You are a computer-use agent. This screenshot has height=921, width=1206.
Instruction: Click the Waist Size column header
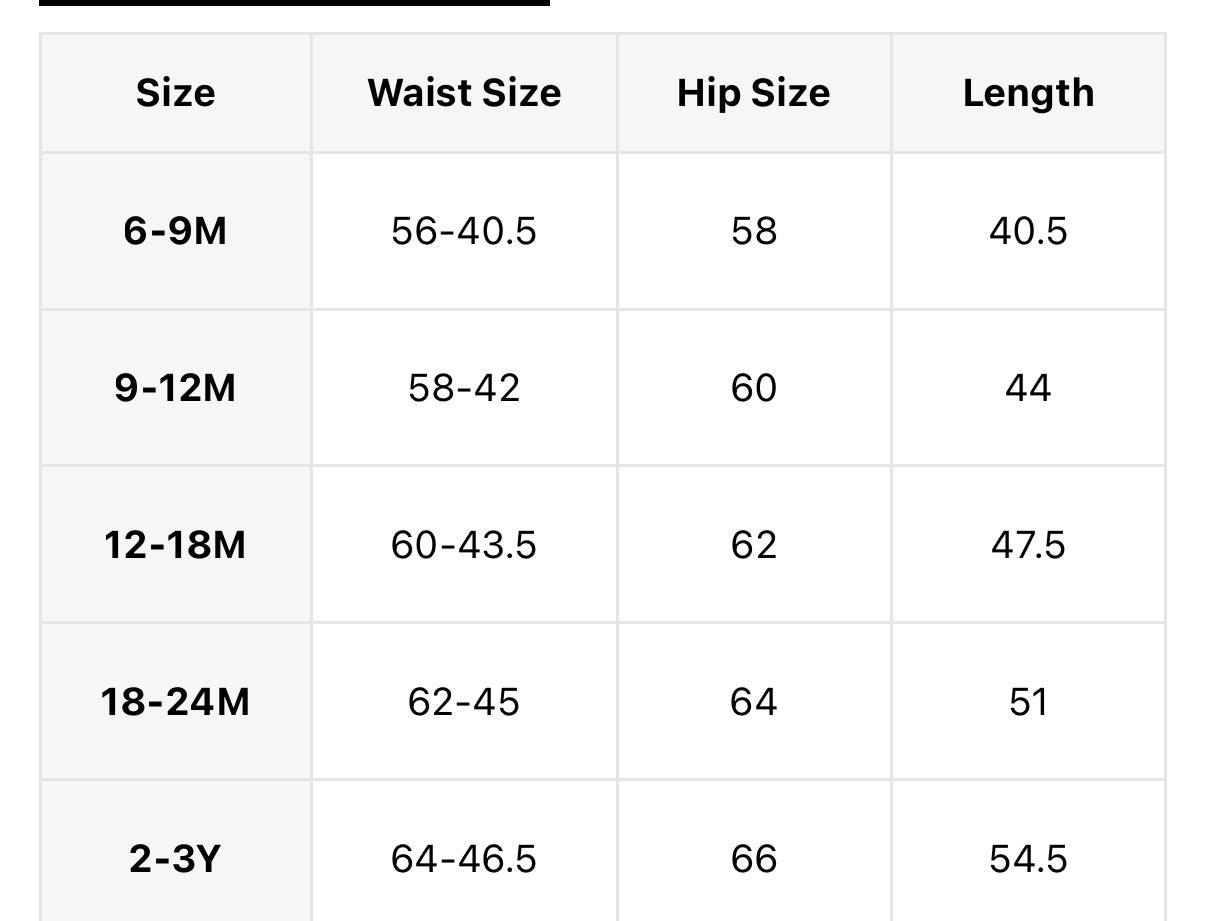464,93
